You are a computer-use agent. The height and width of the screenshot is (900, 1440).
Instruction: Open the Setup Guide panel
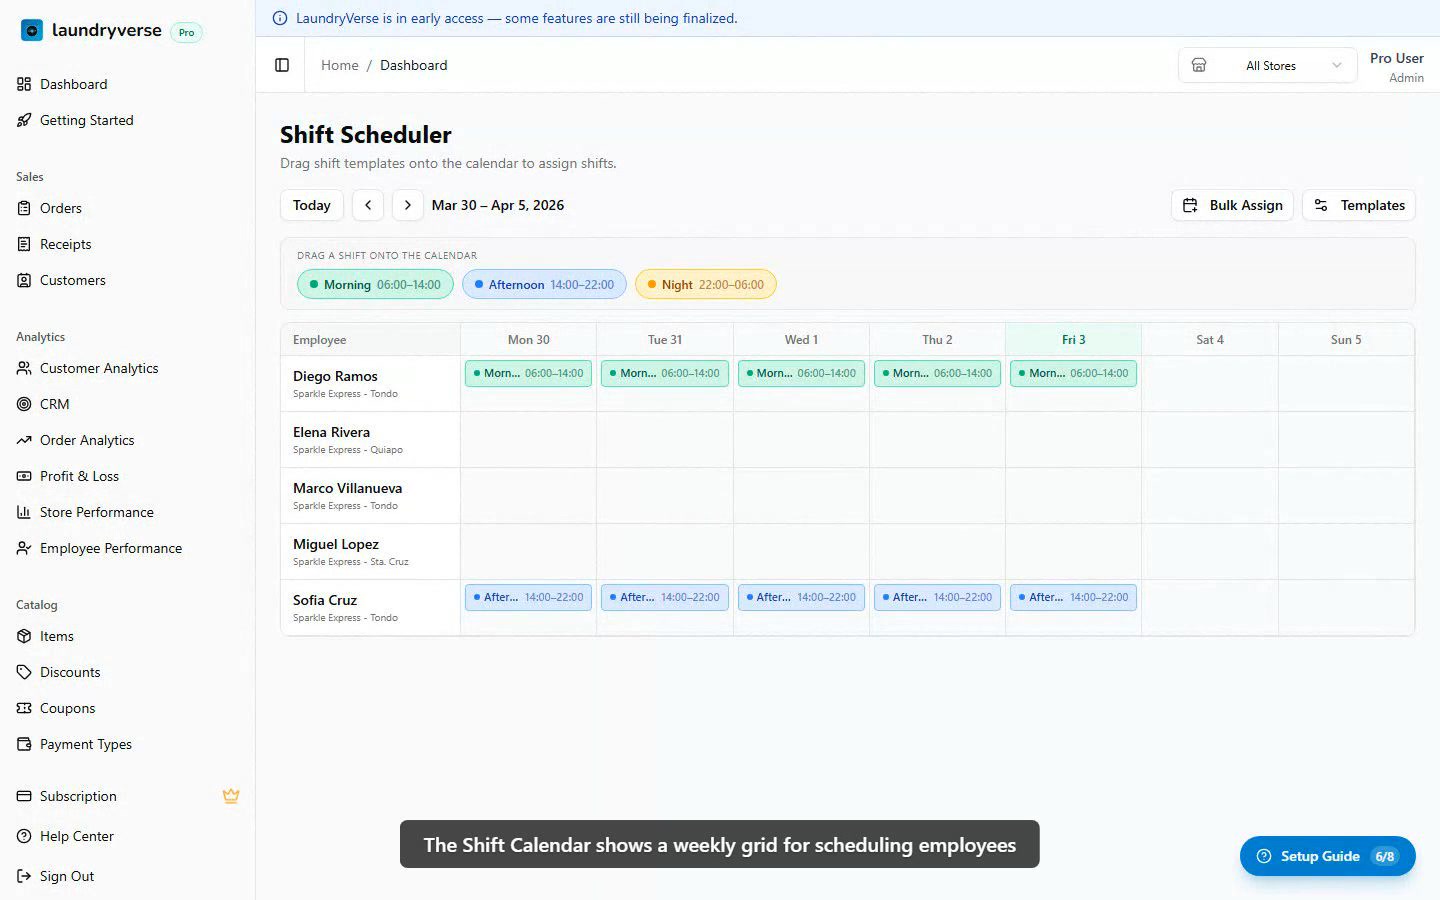1327,856
